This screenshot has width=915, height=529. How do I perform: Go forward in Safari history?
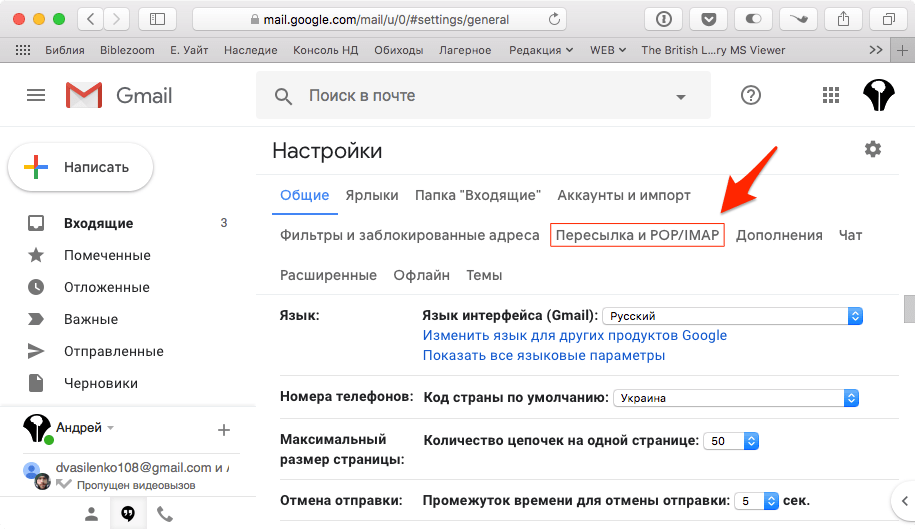click(x=116, y=19)
